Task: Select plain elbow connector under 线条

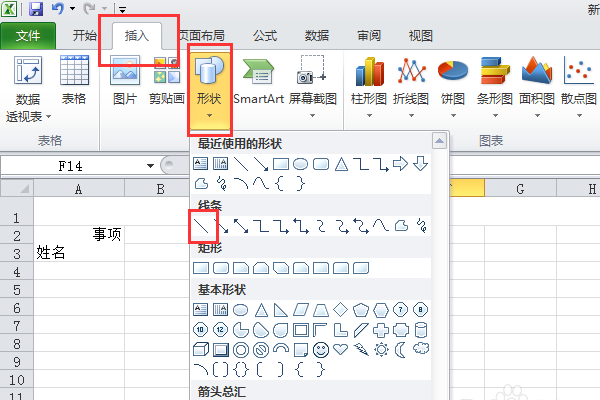Action: 261,225
